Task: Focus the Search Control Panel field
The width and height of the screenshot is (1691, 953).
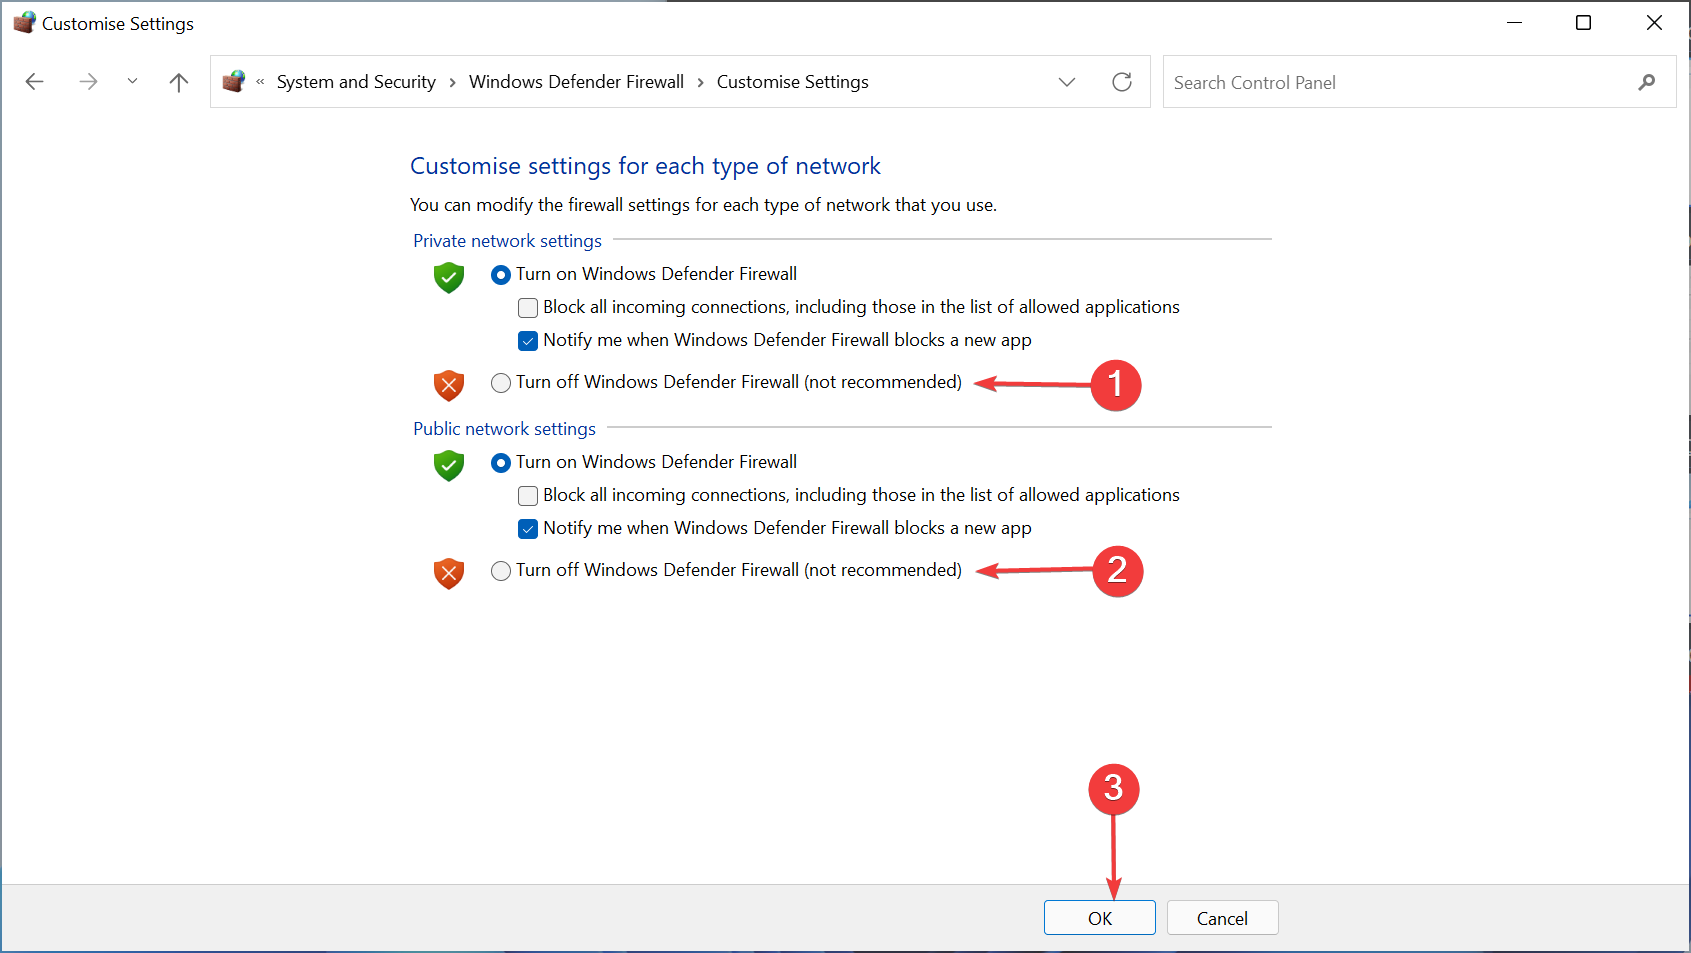Action: tap(1419, 82)
